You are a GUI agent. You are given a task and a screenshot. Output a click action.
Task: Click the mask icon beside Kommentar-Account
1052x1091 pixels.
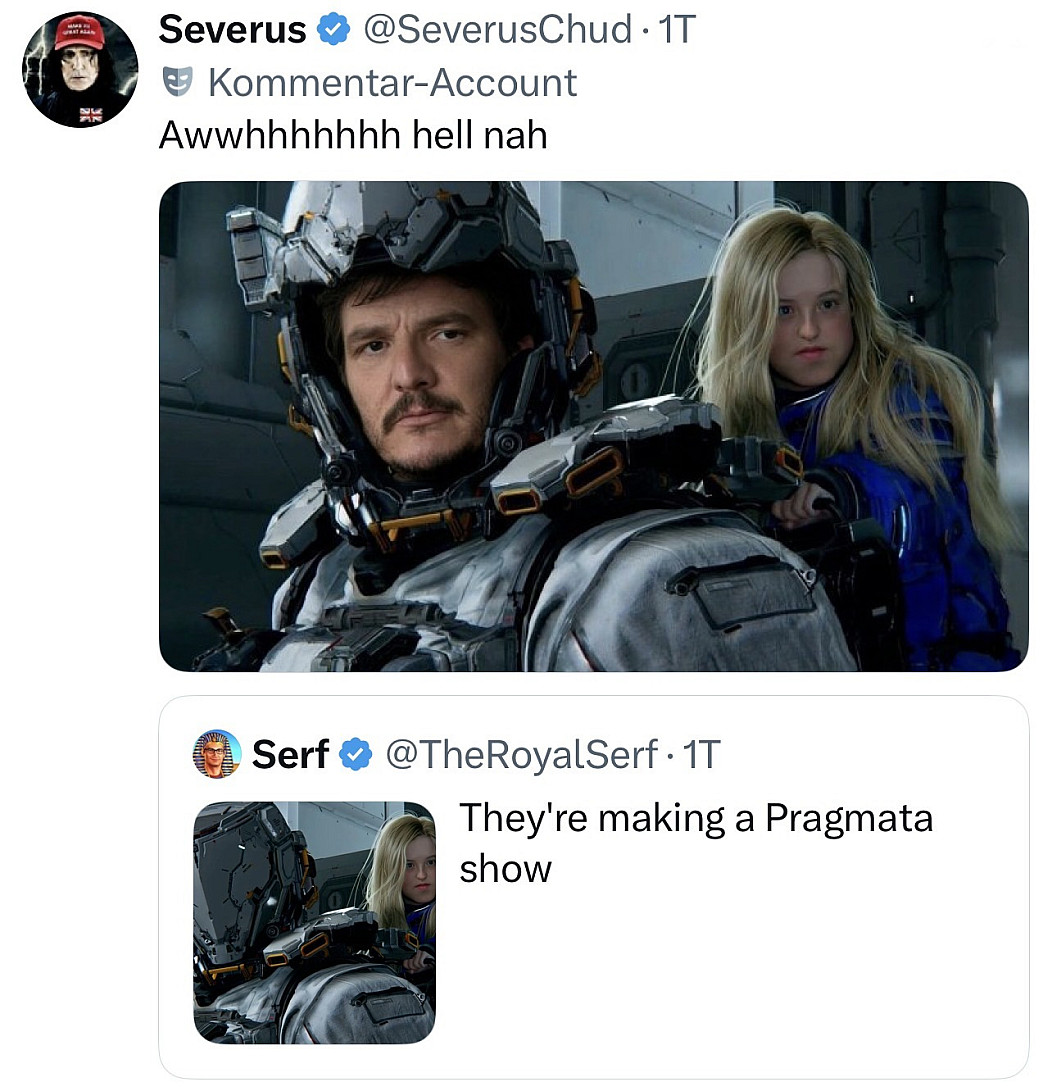177,82
